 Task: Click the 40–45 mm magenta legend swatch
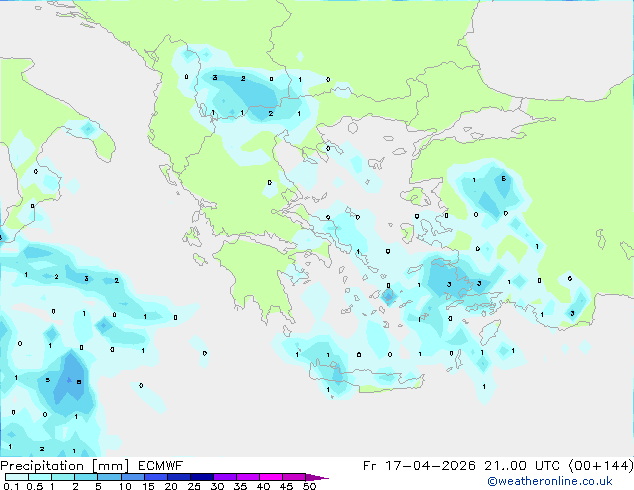(271, 477)
